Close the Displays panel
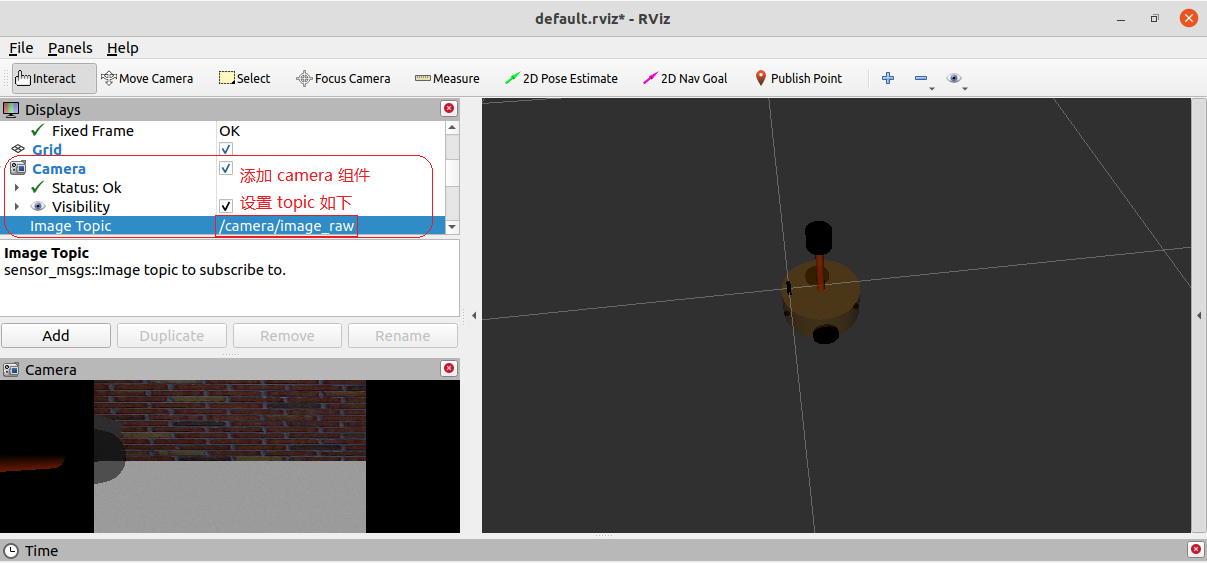This screenshot has height=563, width=1207. pos(449,109)
